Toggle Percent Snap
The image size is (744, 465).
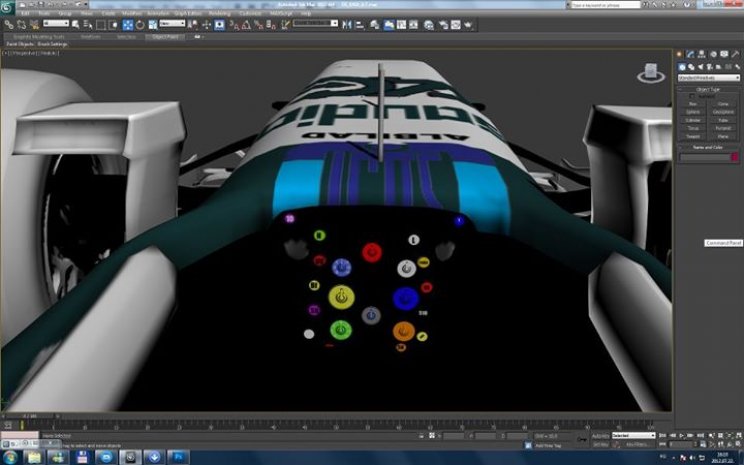259,25
